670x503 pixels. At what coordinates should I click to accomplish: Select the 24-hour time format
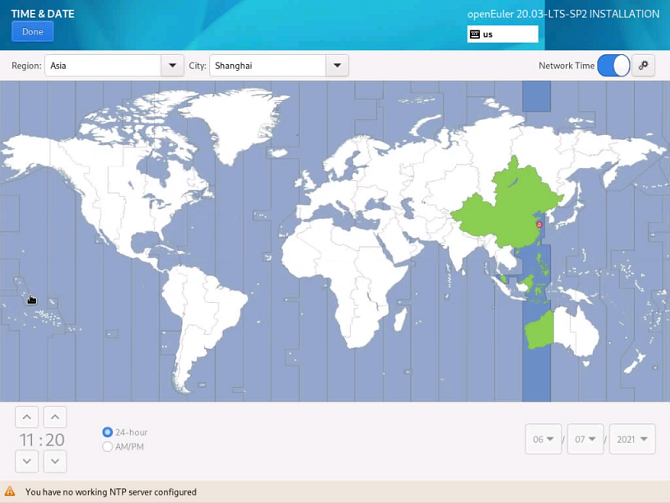tap(108, 432)
